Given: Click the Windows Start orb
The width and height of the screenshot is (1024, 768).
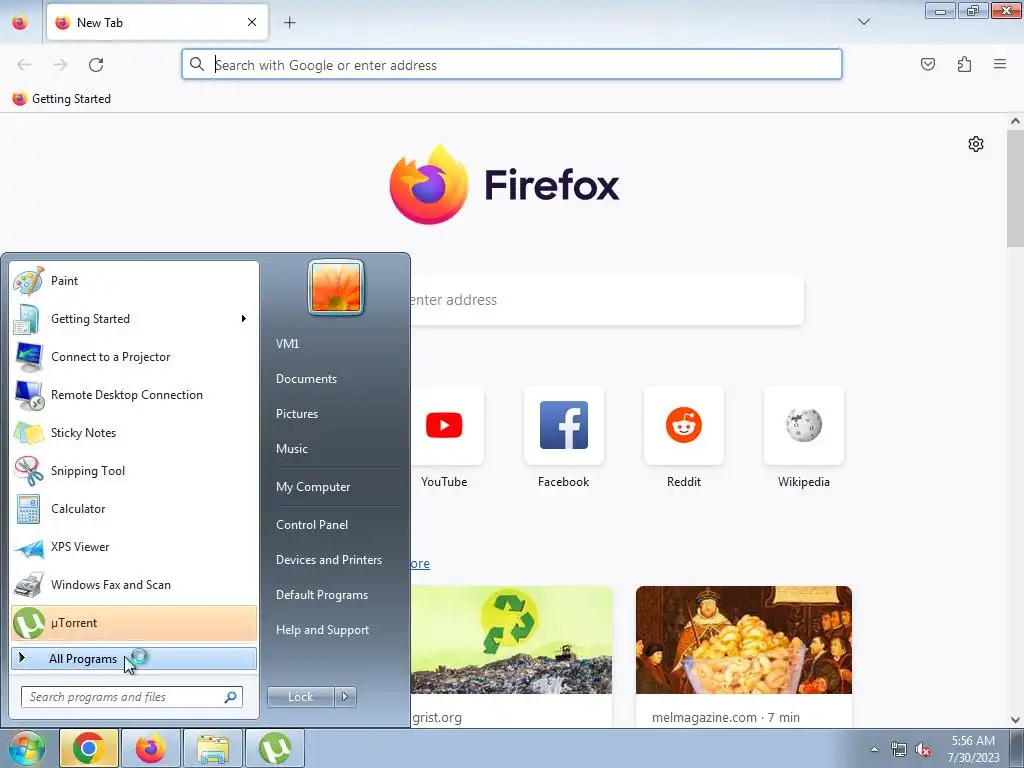Looking at the screenshot, I should point(27,749).
